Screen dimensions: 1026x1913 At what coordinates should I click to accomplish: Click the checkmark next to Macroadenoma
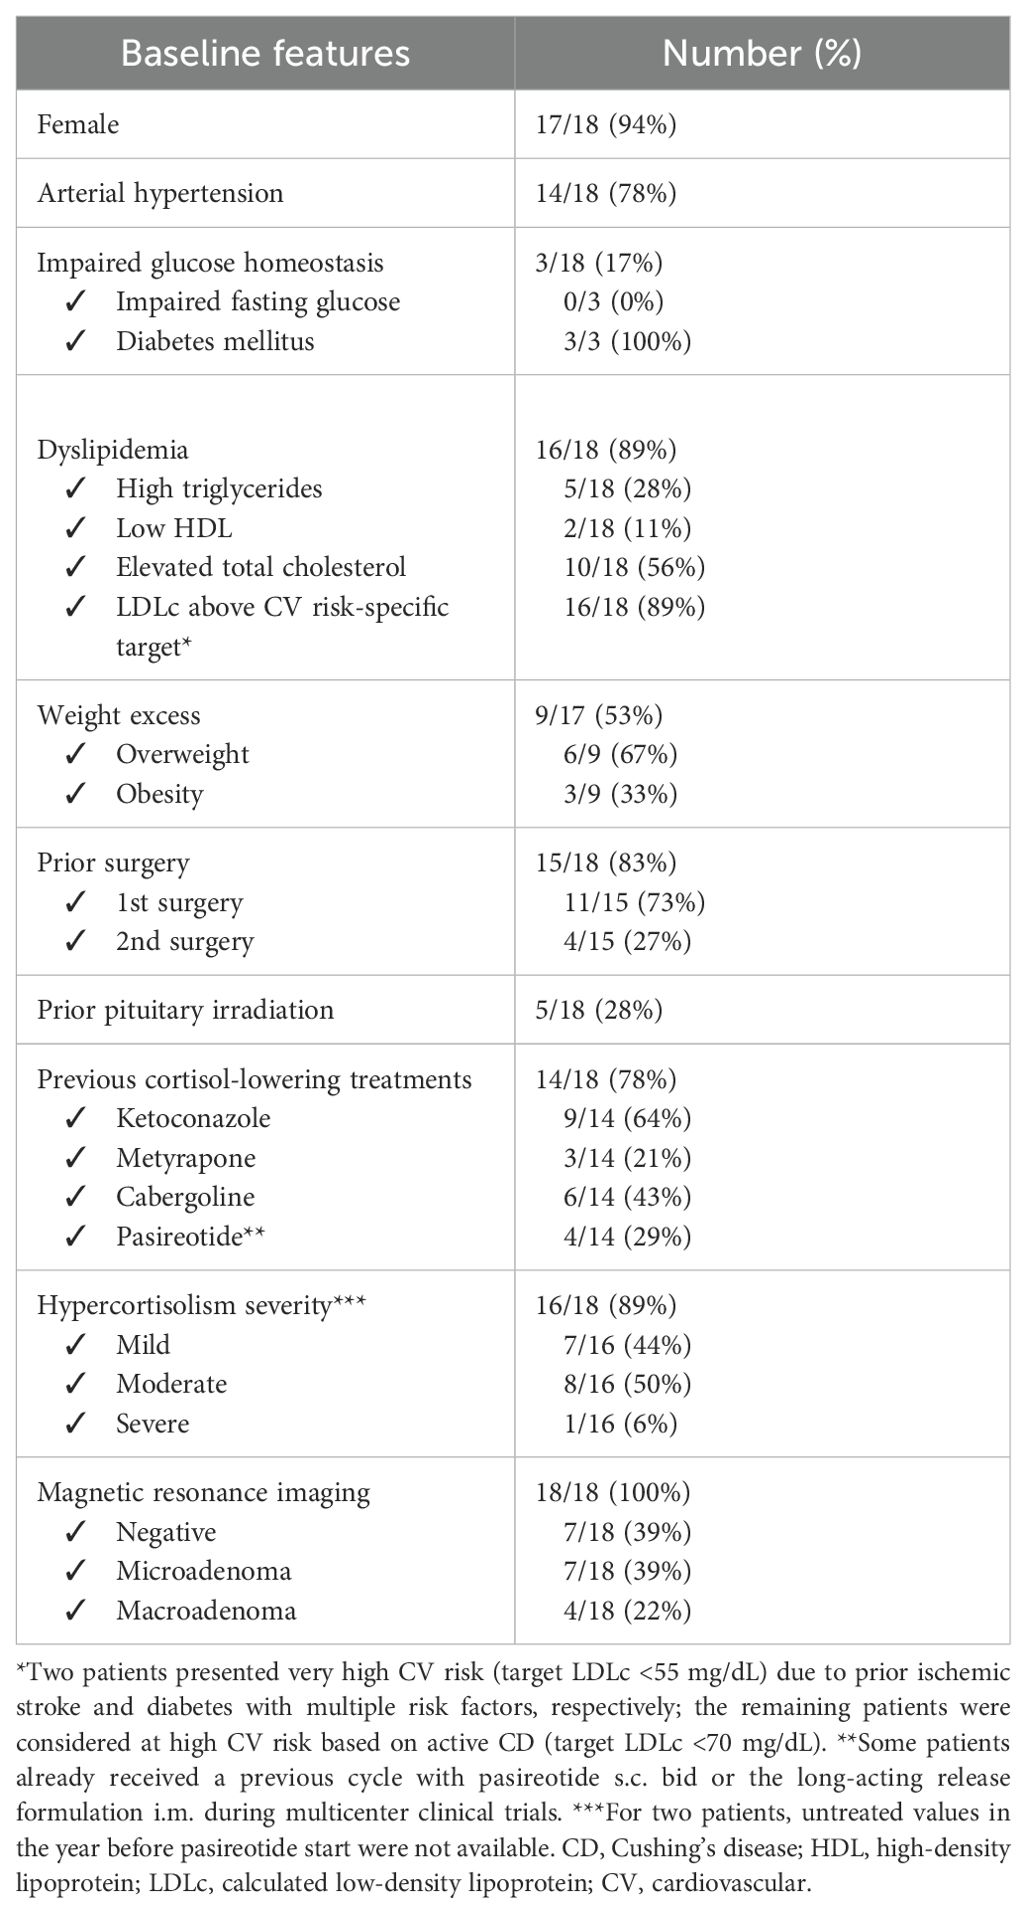[x=74, y=1611]
